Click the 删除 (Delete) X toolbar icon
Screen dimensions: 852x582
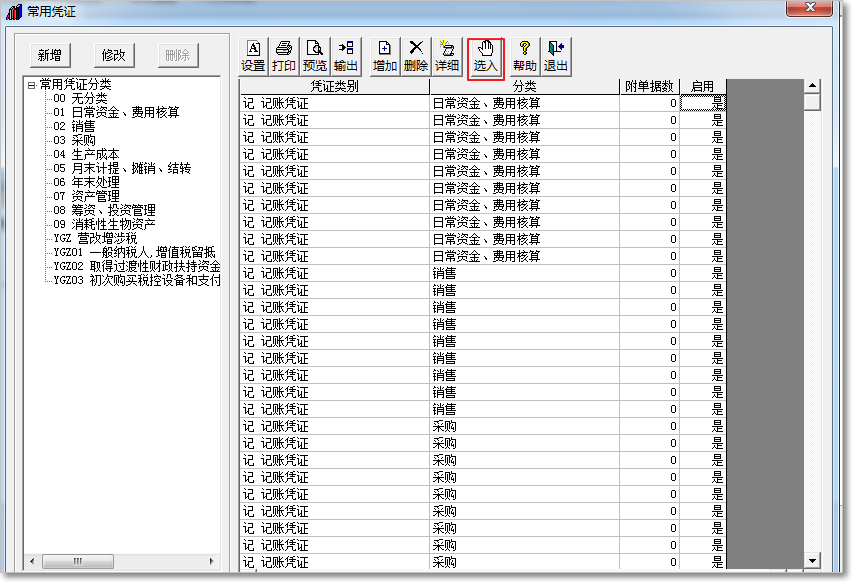416,56
